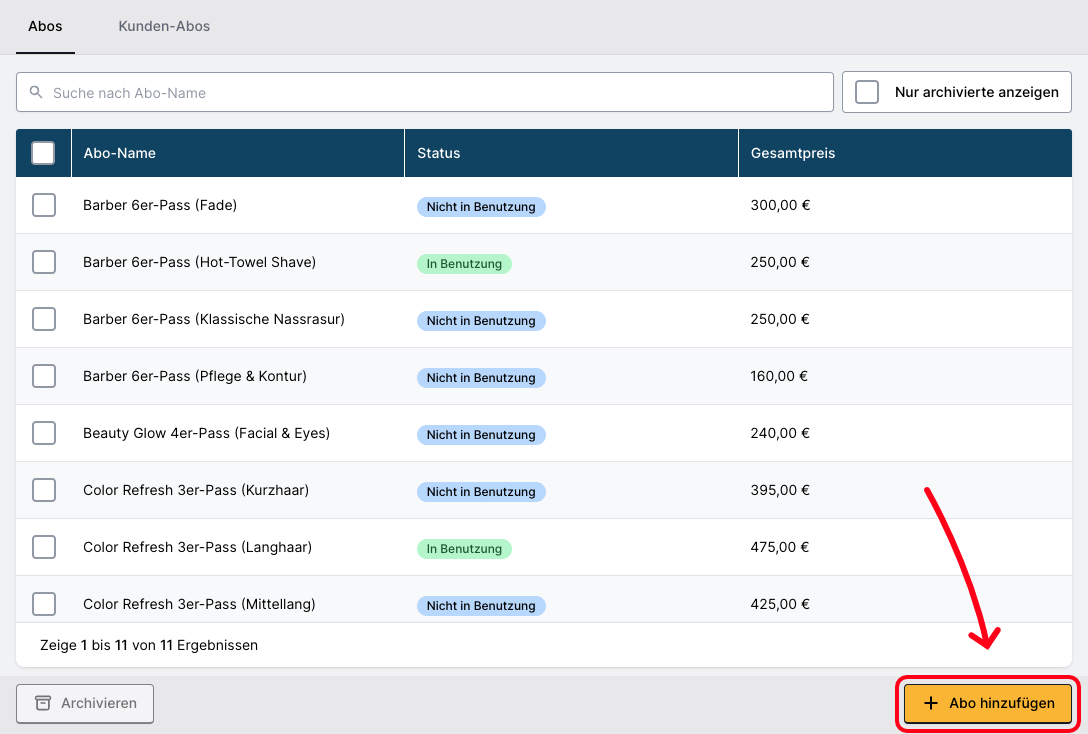Check Color Refresh 3er-Pass (Langhaar) row
The image size is (1088, 734).
(x=44, y=547)
